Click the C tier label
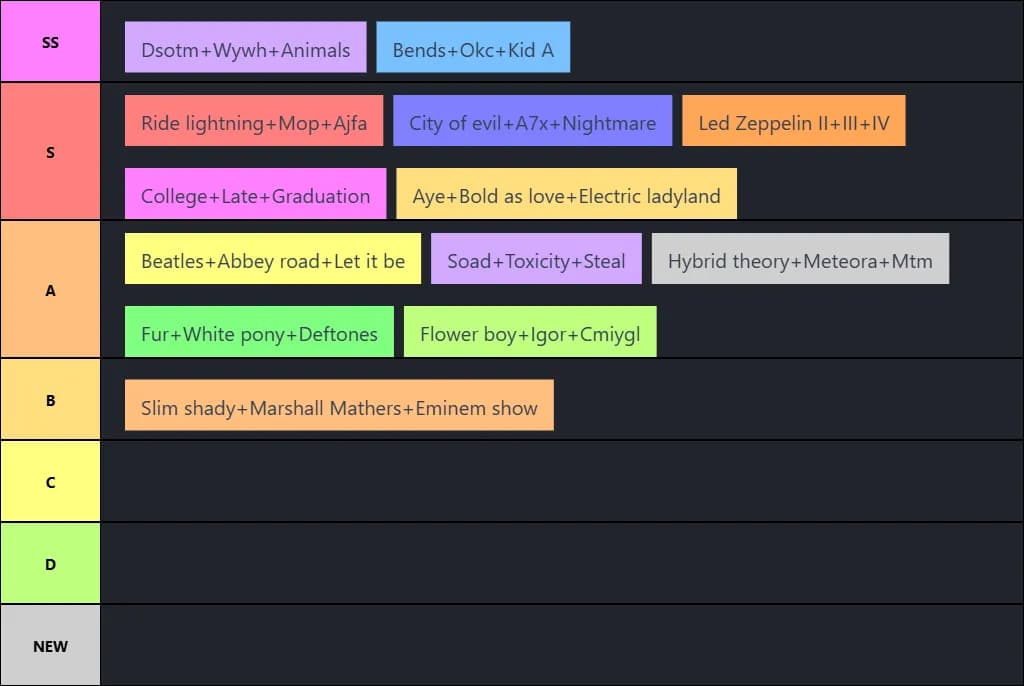Screen dimensions: 1024x686 [x=50, y=482]
